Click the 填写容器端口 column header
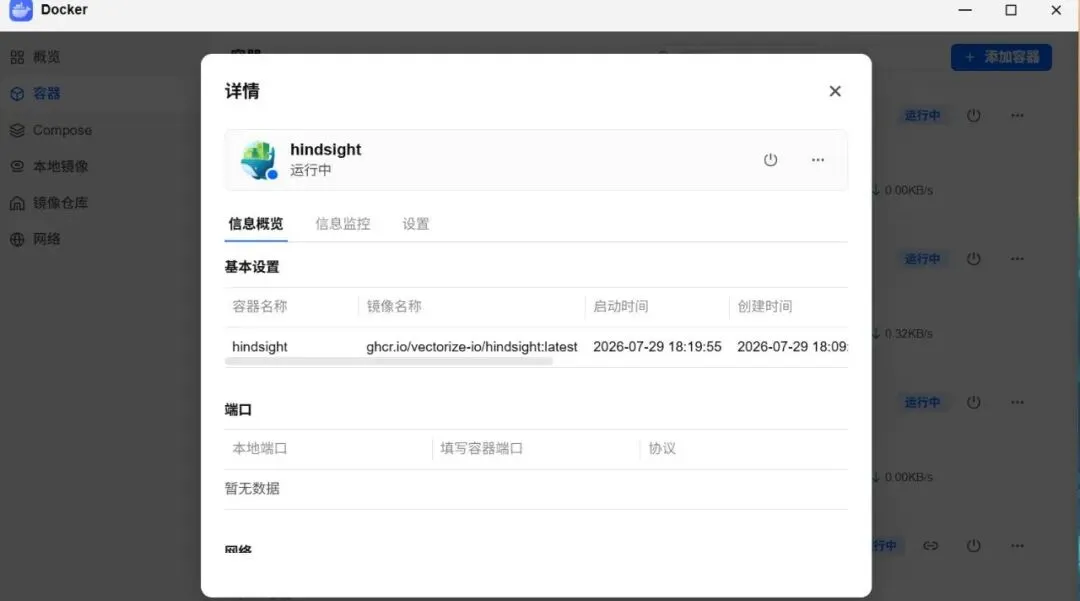Image resolution: width=1080 pixels, height=601 pixels. tap(481, 449)
